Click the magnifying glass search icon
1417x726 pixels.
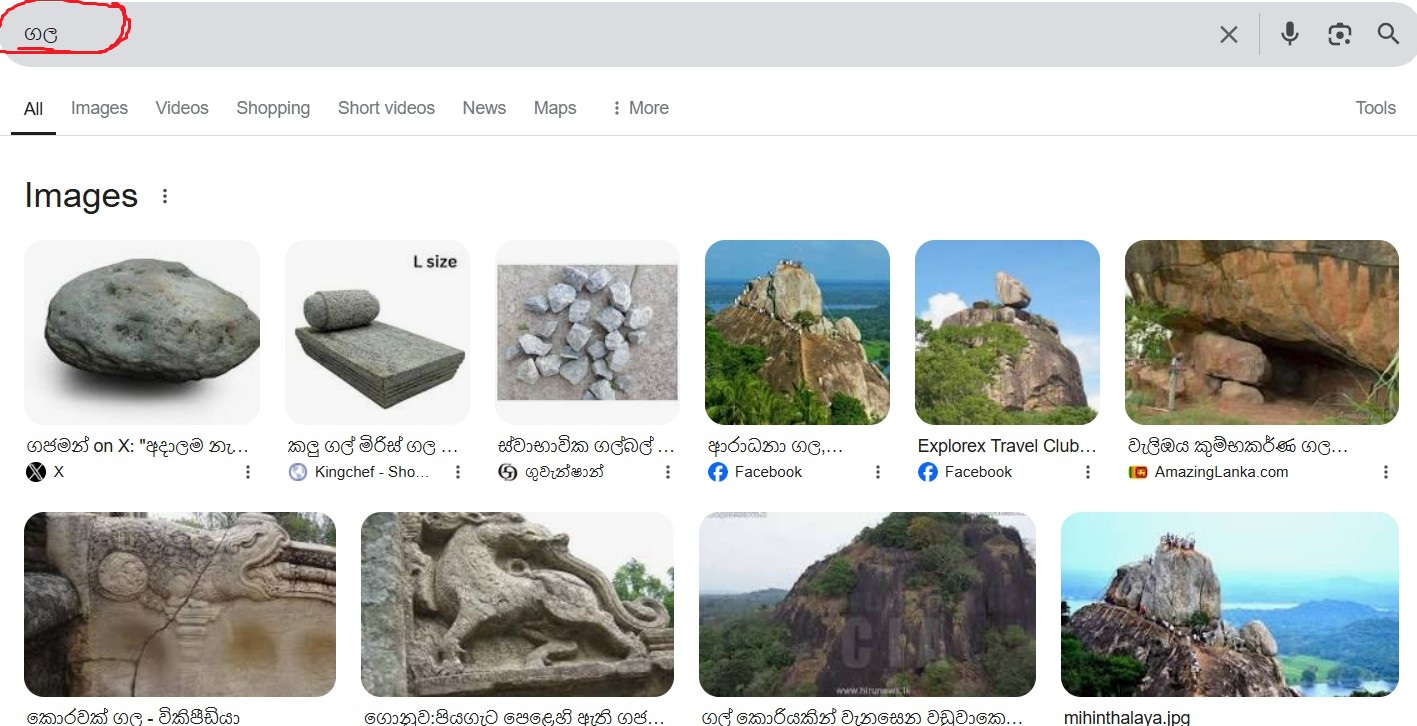[x=1388, y=34]
